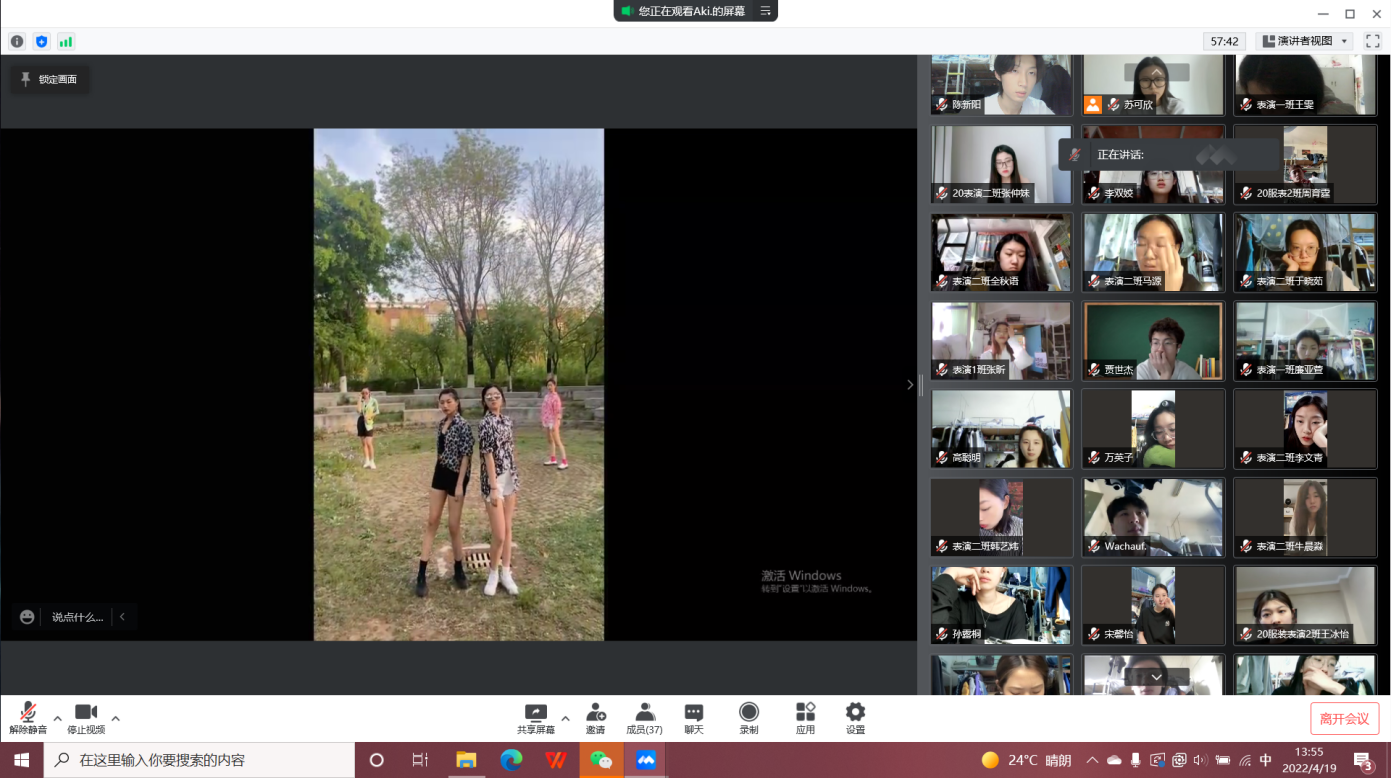1391x778 pixels.
Task: Open audio options arrow beside 解除静音
Action: point(57,718)
